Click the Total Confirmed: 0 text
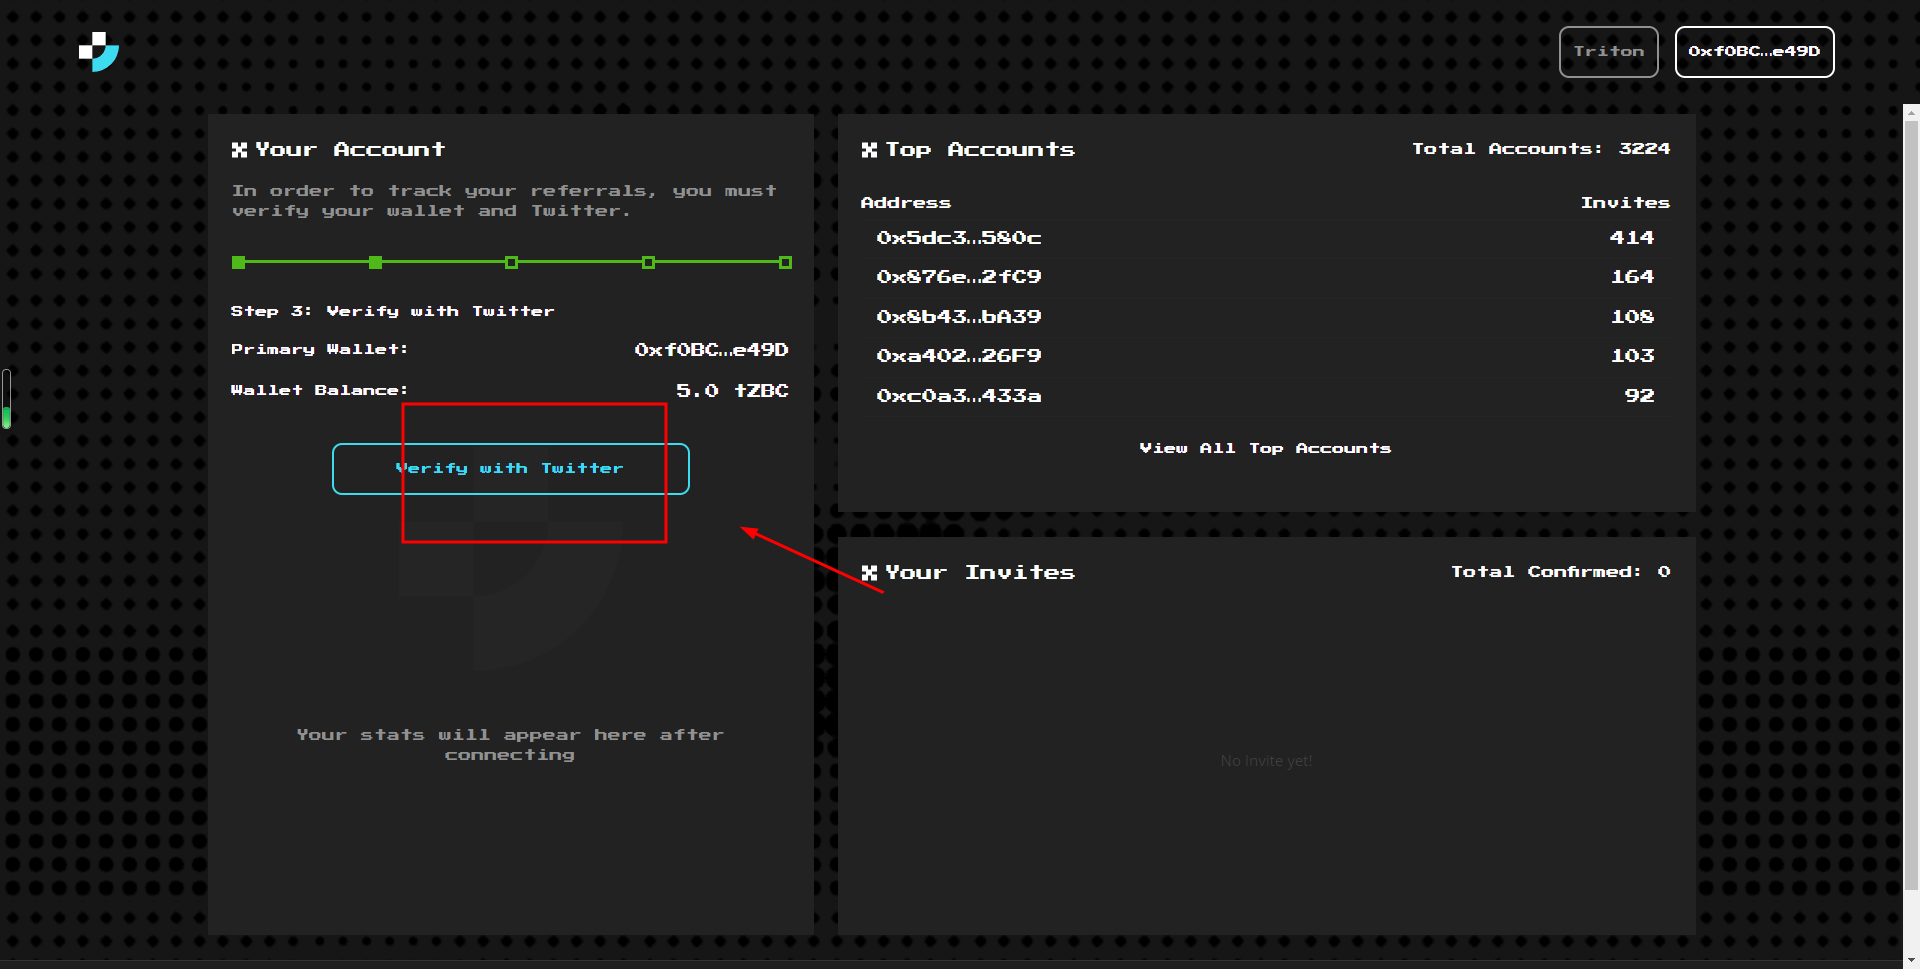The height and width of the screenshot is (969, 1920). (x=1560, y=572)
